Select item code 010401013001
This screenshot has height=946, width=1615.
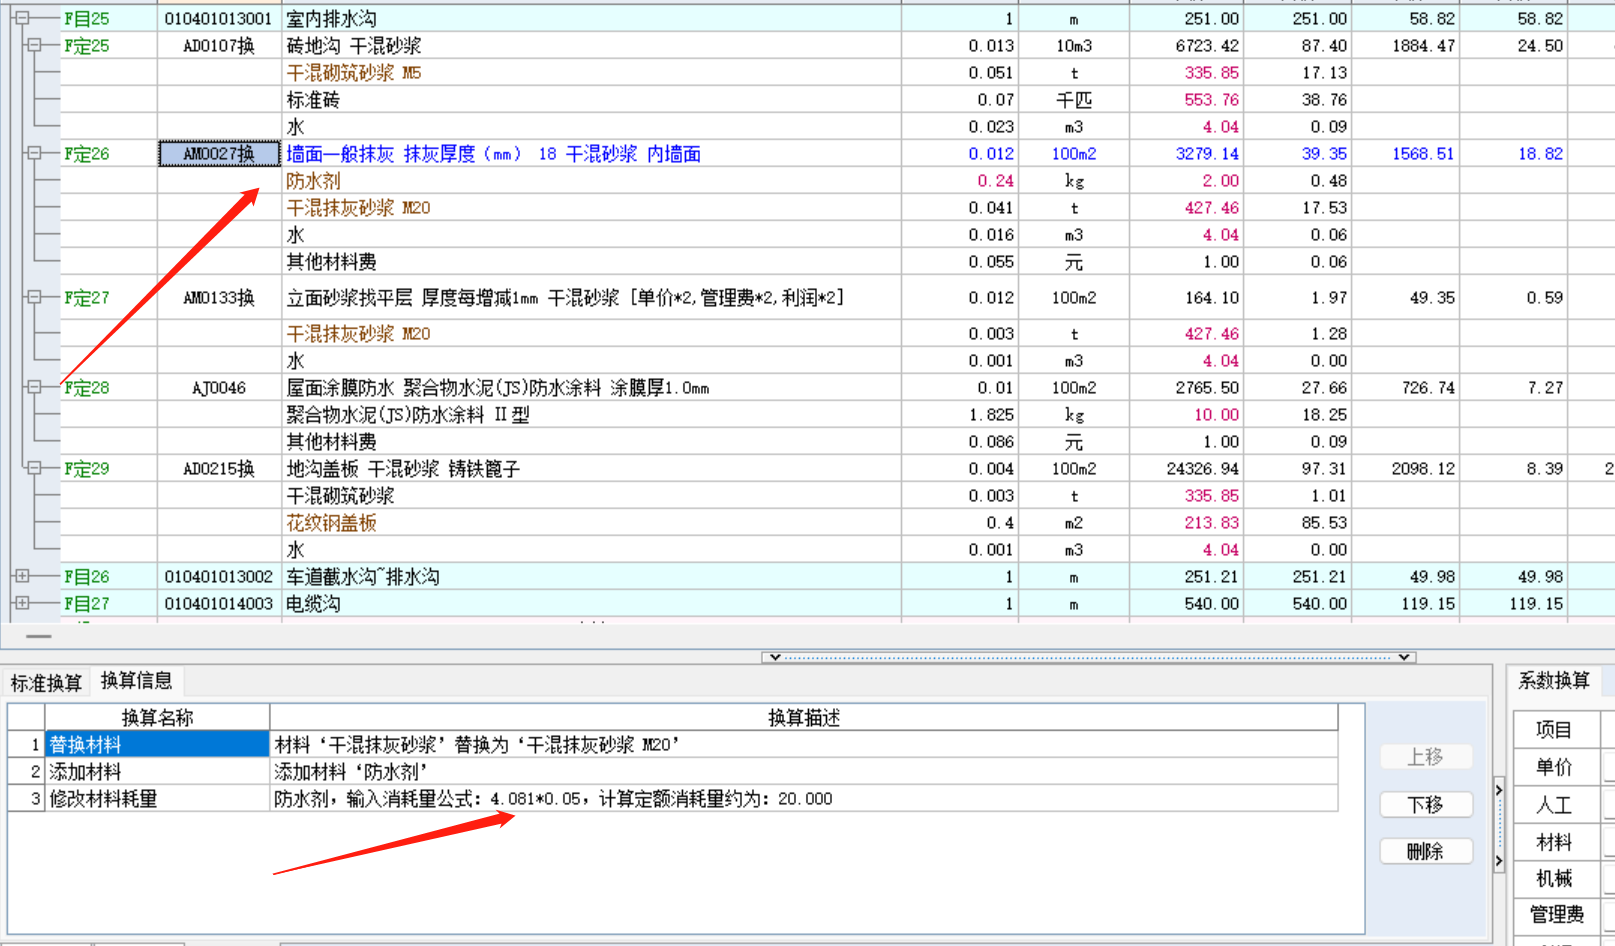pos(219,19)
